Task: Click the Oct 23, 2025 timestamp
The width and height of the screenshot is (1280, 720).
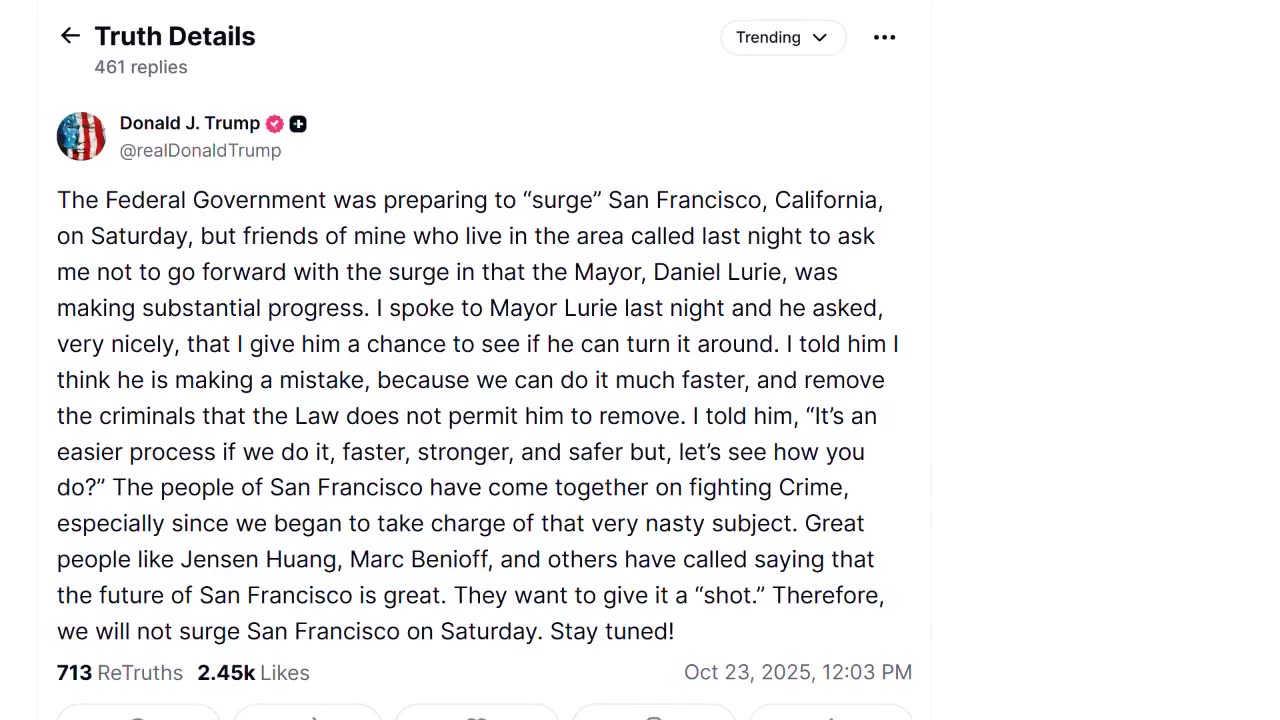Action: point(797,673)
